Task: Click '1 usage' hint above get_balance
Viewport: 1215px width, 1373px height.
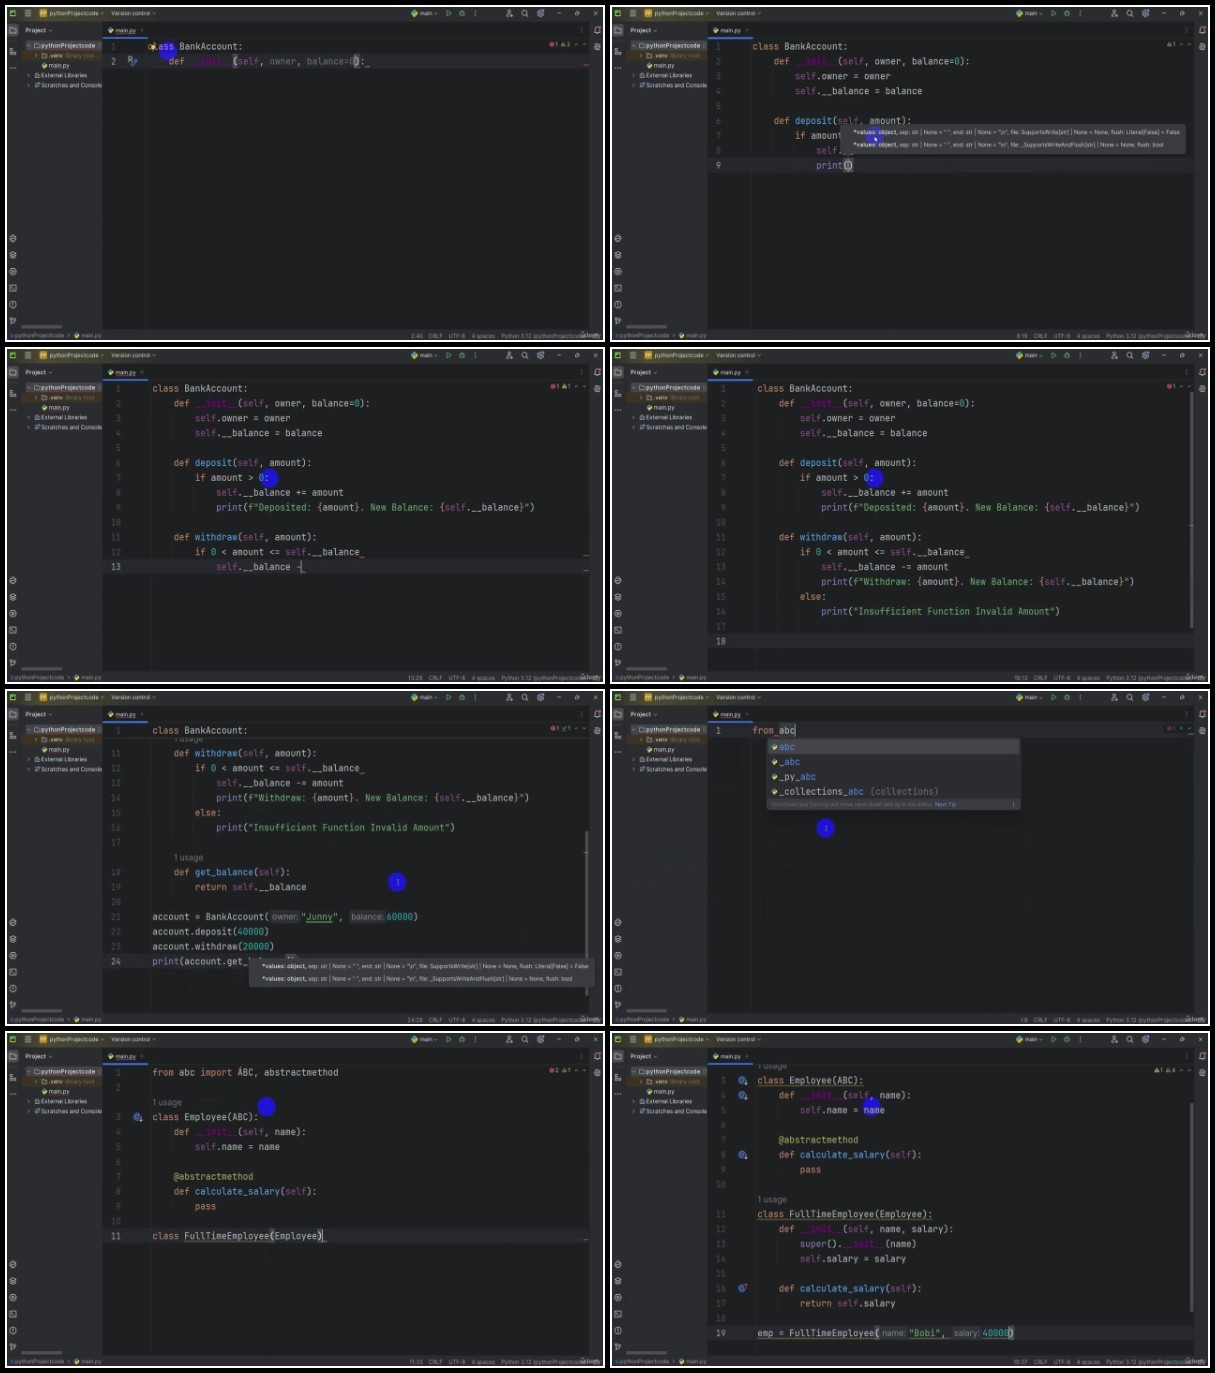Action: 188,858
